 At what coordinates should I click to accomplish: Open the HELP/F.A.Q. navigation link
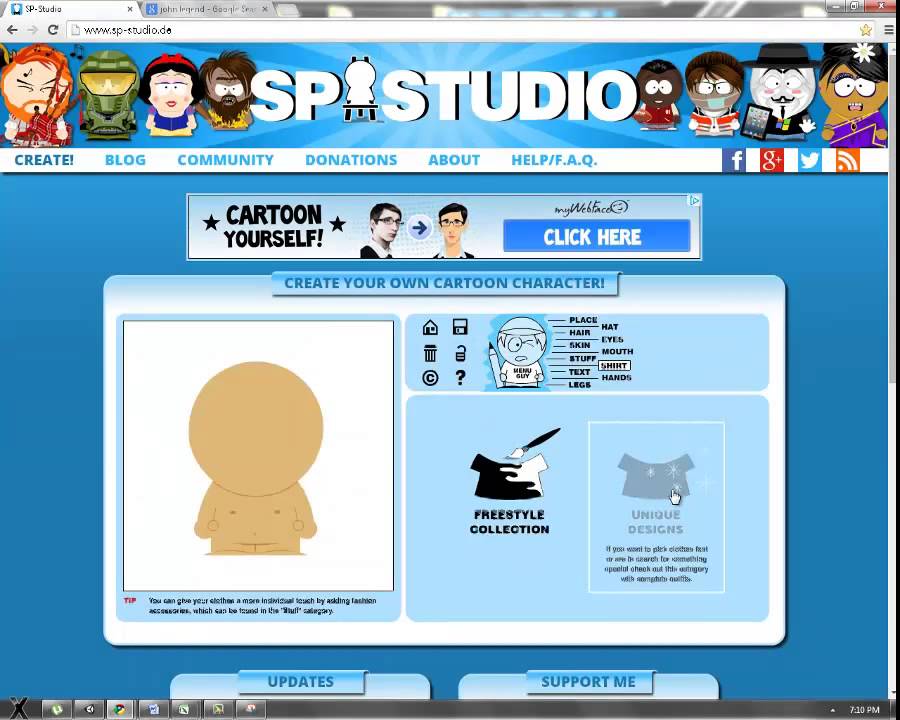[x=554, y=160]
